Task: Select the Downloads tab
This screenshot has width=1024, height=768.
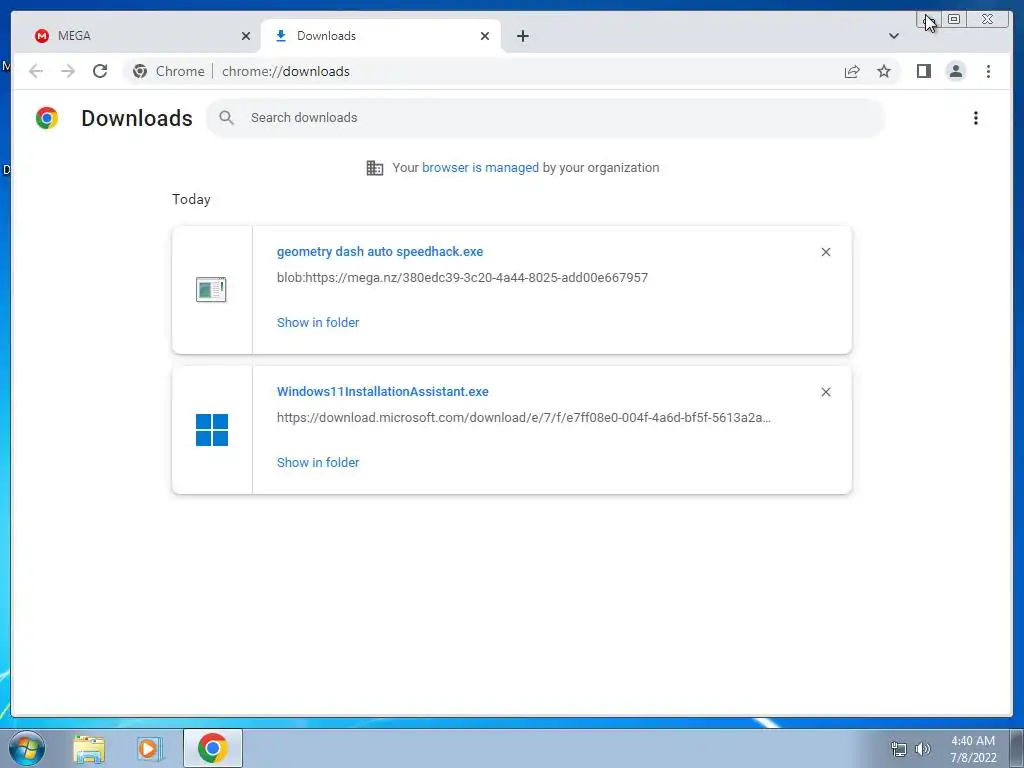Action: (381, 36)
